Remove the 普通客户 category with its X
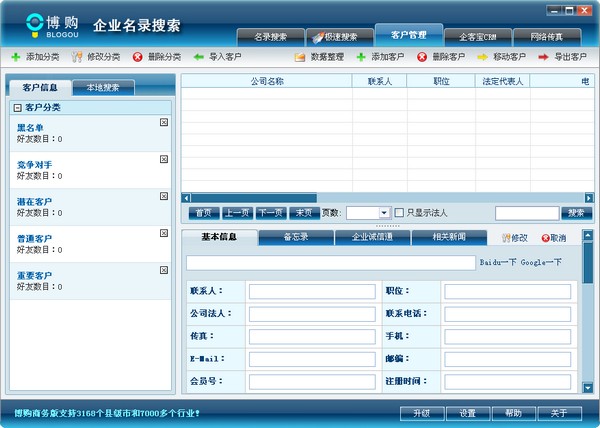 pyautogui.click(x=164, y=233)
